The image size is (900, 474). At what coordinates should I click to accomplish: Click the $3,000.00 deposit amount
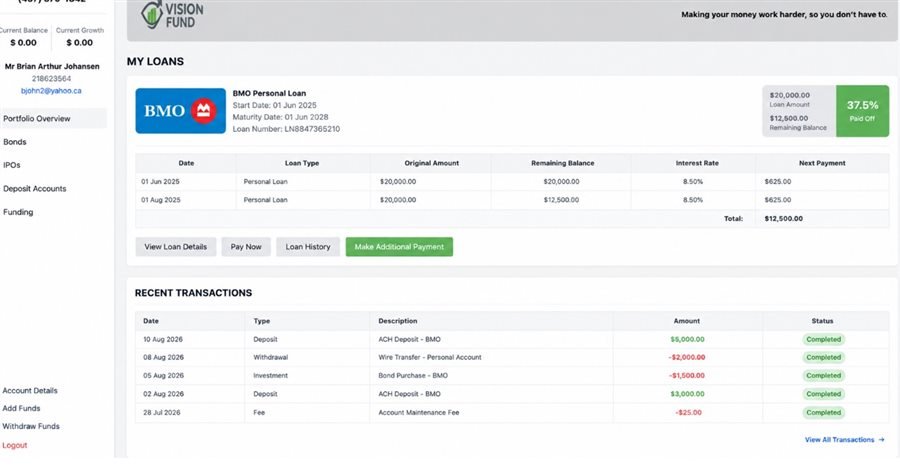coord(687,394)
